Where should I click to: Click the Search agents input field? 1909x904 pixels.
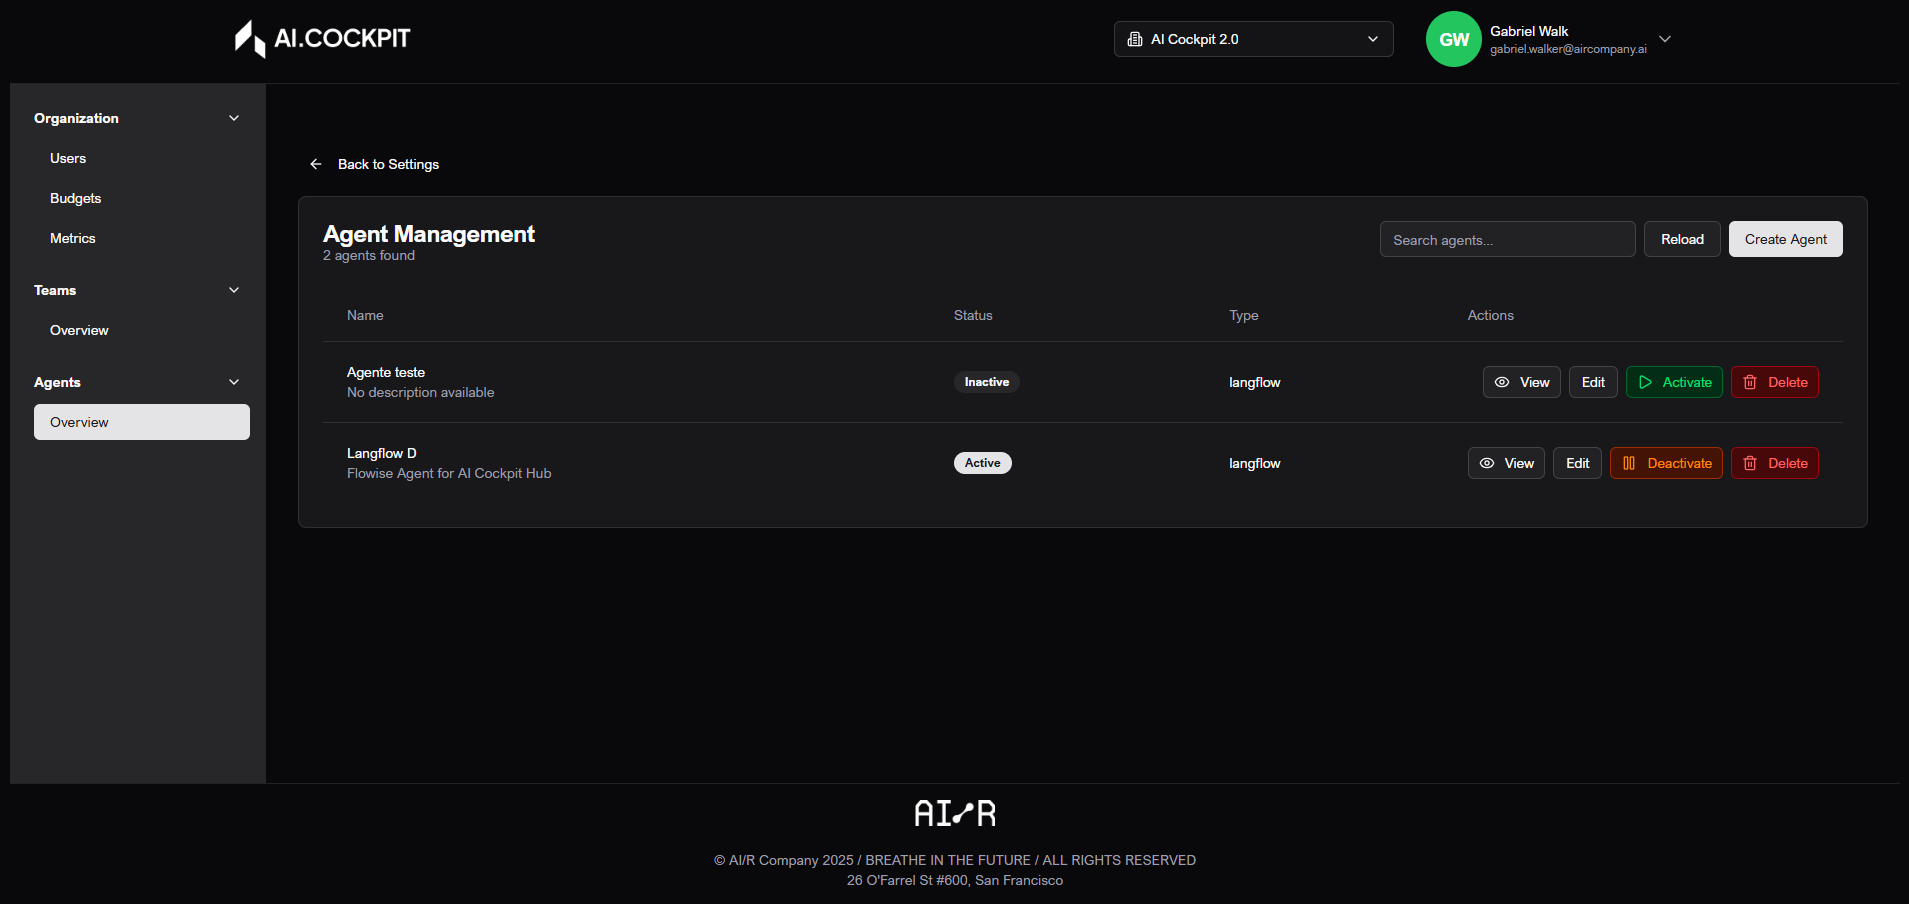tap(1507, 240)
